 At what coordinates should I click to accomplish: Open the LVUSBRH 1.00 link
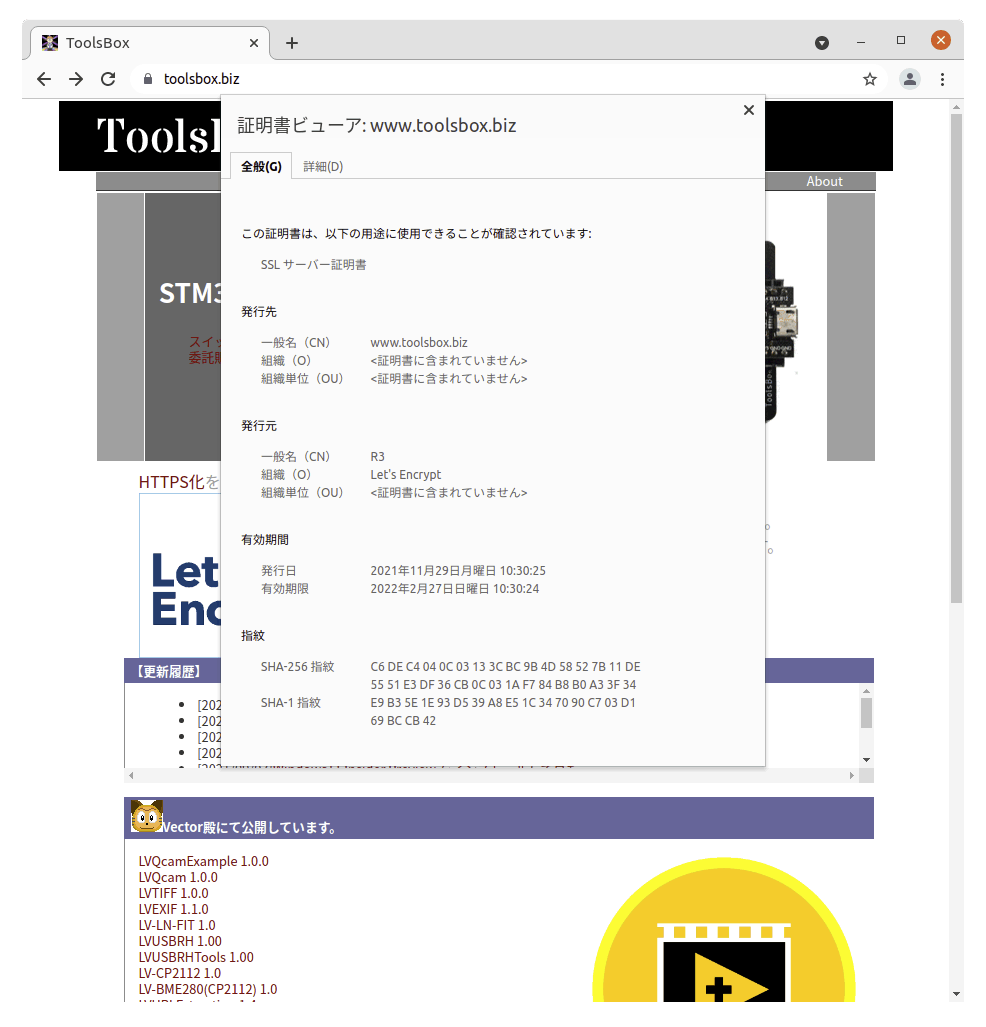[180, 941]
